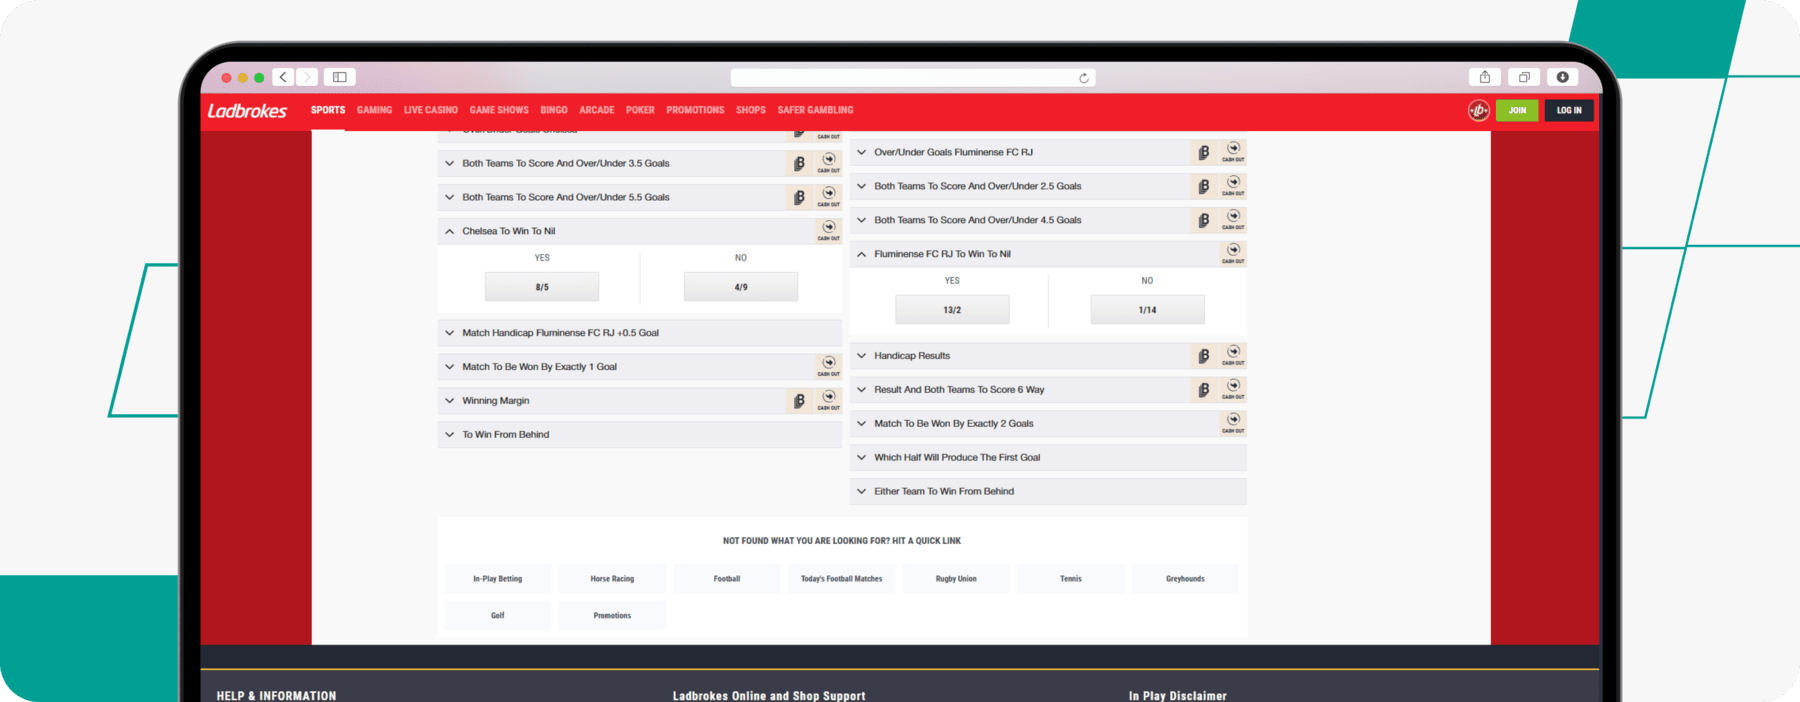Open the Sports tab
The height and width of the screenshot is (702, 1800).
[x=328, y=110]
